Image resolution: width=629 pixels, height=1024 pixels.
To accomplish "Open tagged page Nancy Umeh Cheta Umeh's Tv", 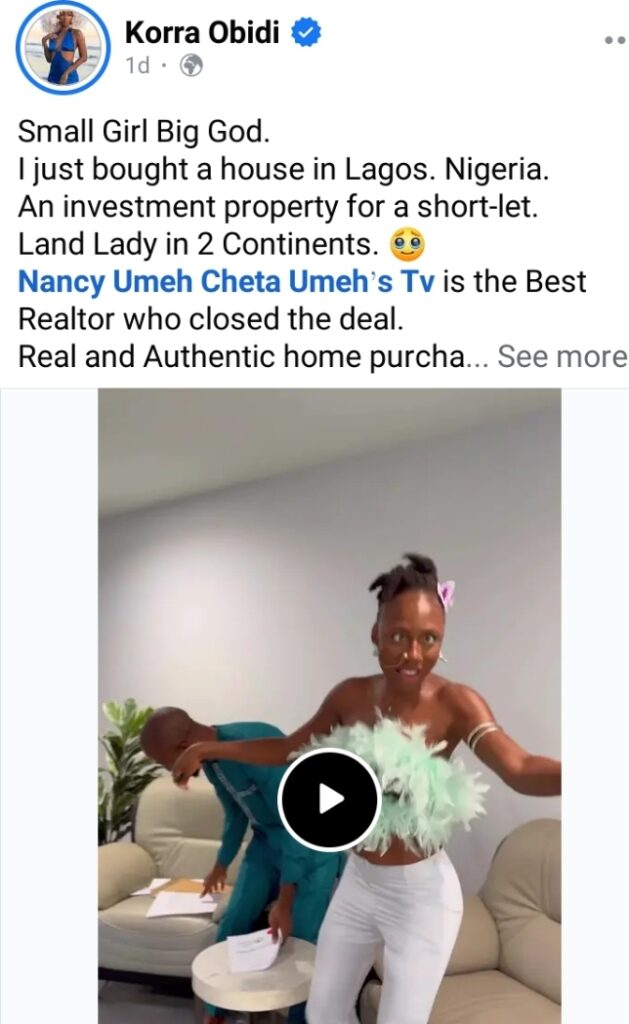I will pyautogui.click(x=226, y=281).
